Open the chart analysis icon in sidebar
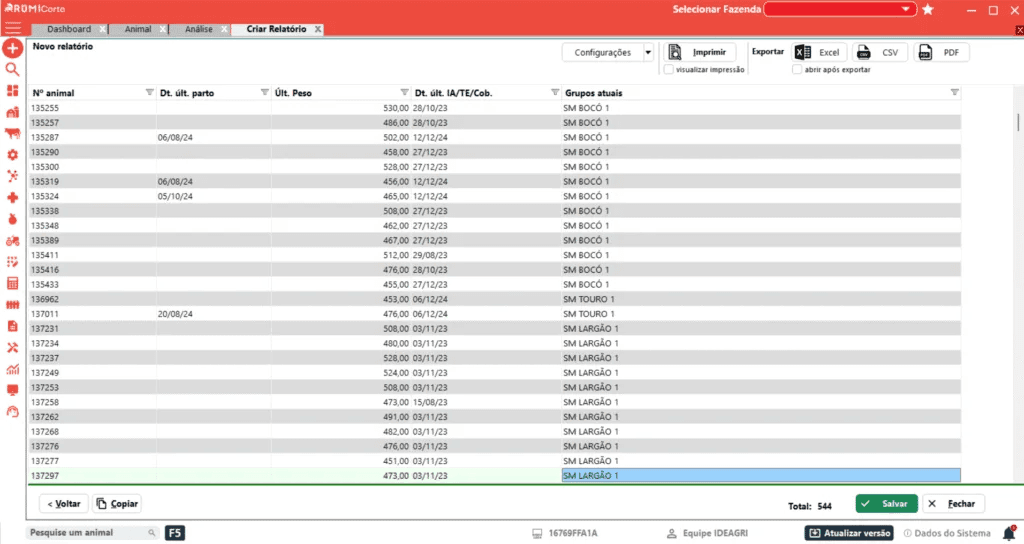 coord(12,369)
